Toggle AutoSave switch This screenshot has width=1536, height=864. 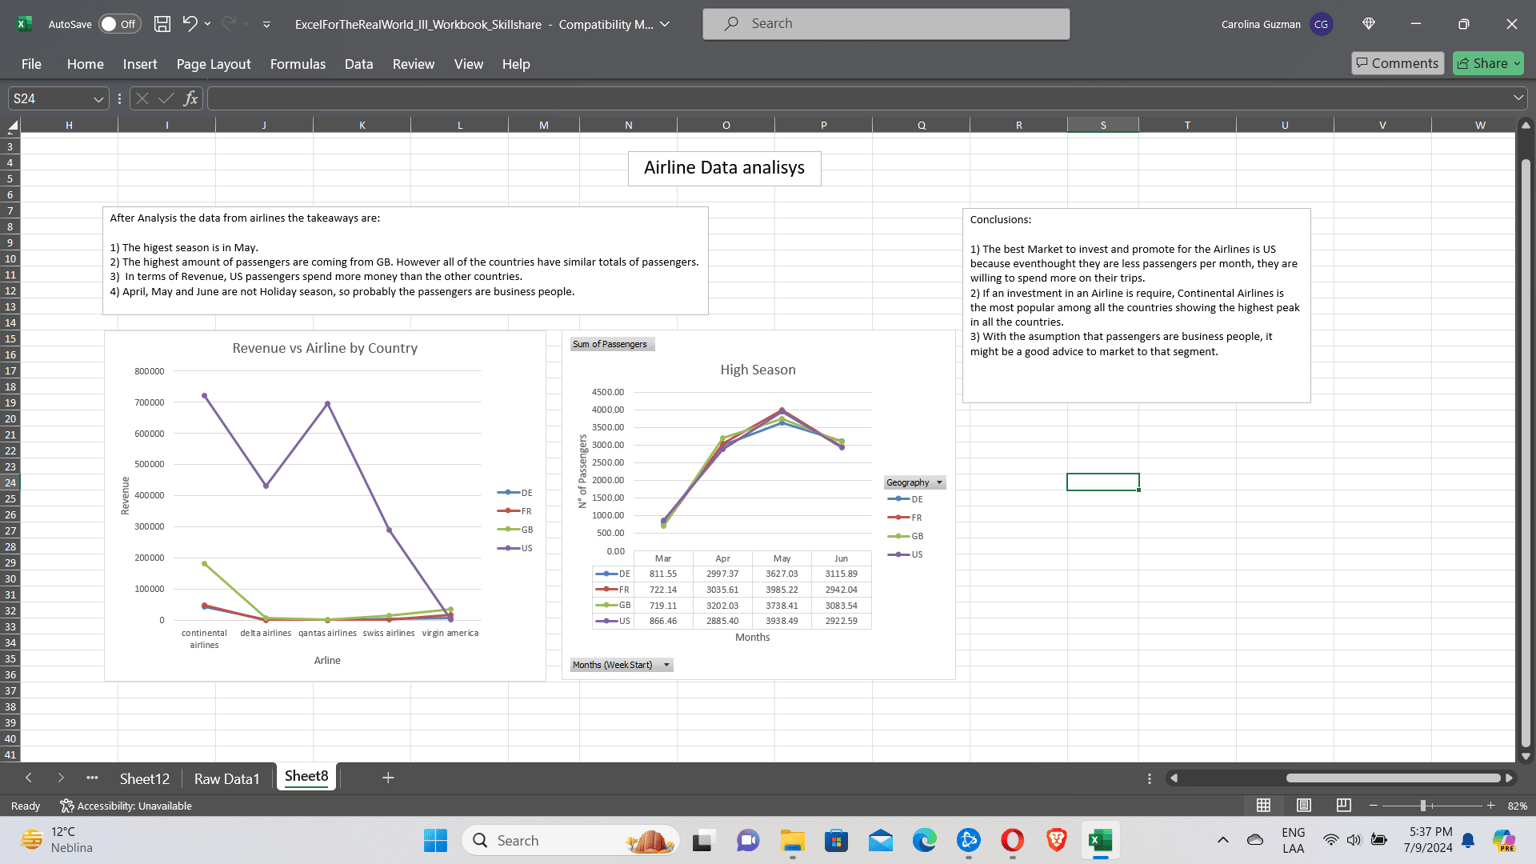(120, 23)
